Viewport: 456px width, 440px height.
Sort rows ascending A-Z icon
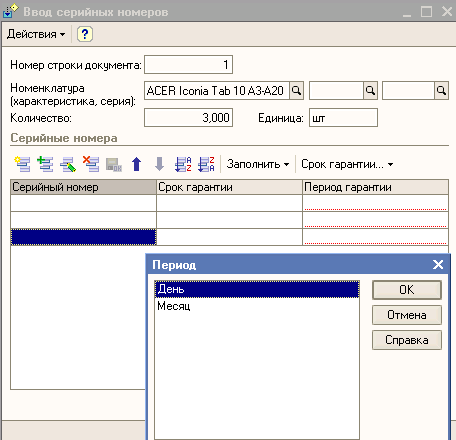(183, 164)
